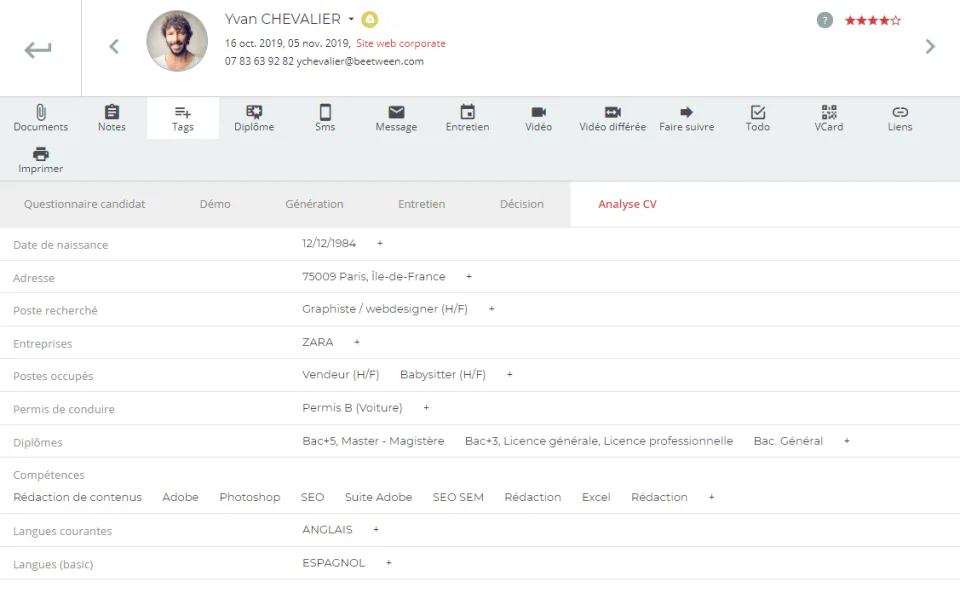960x599 pixels.
Task: Click the SEO SEM skill tag
Action: 458,497
